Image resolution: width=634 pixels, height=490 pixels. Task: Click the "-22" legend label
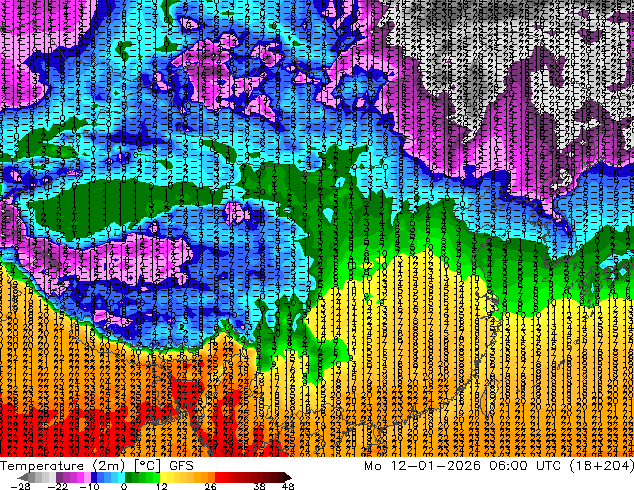[57, 486]
